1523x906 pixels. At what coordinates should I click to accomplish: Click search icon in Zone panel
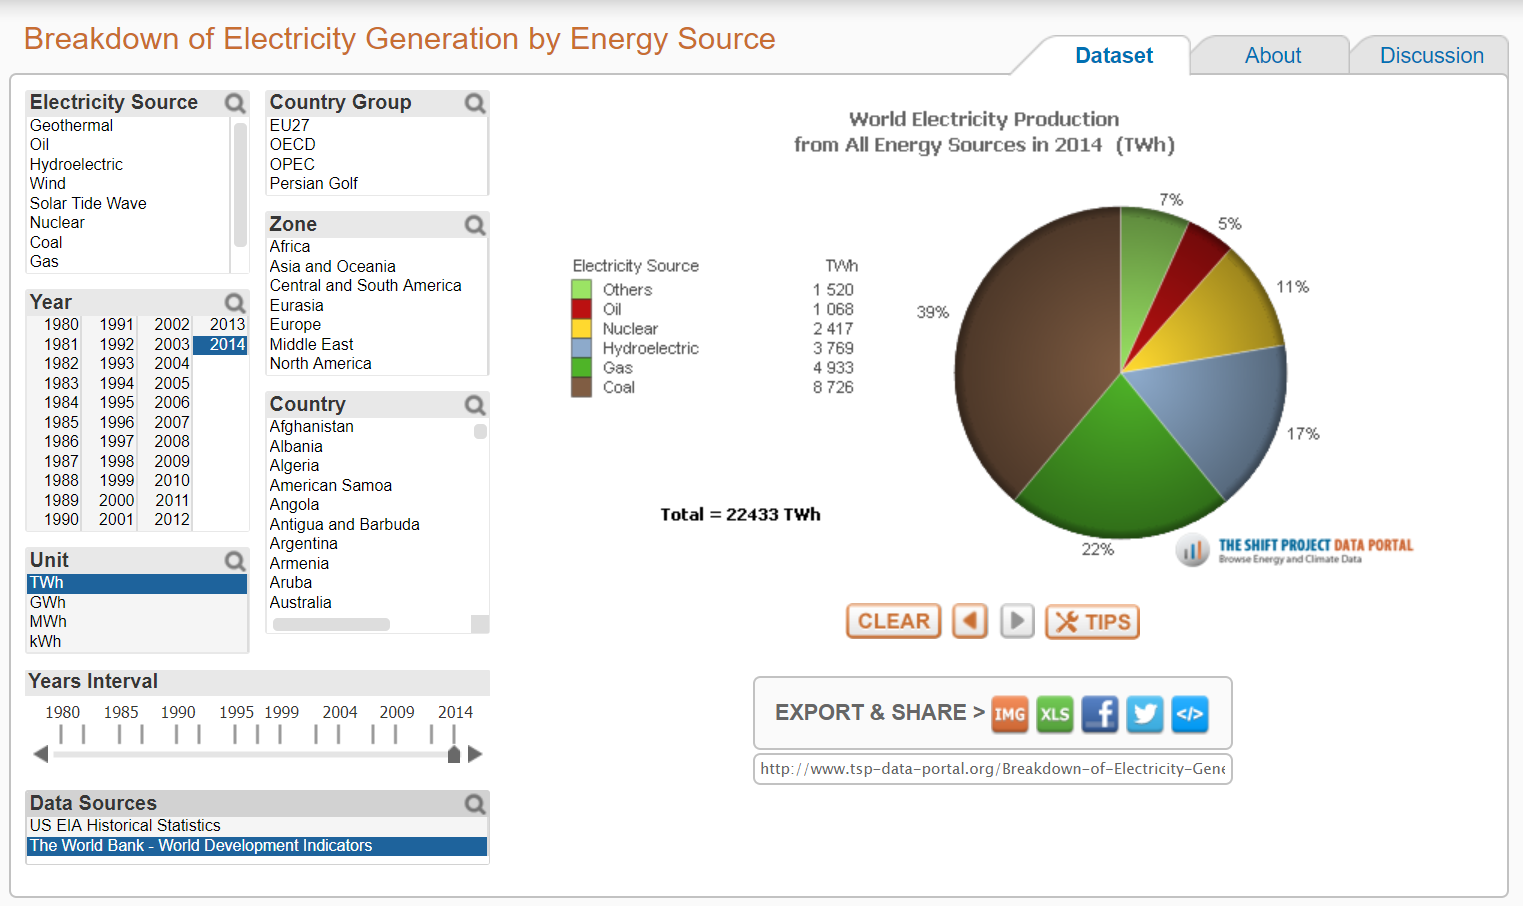(475, 225)
